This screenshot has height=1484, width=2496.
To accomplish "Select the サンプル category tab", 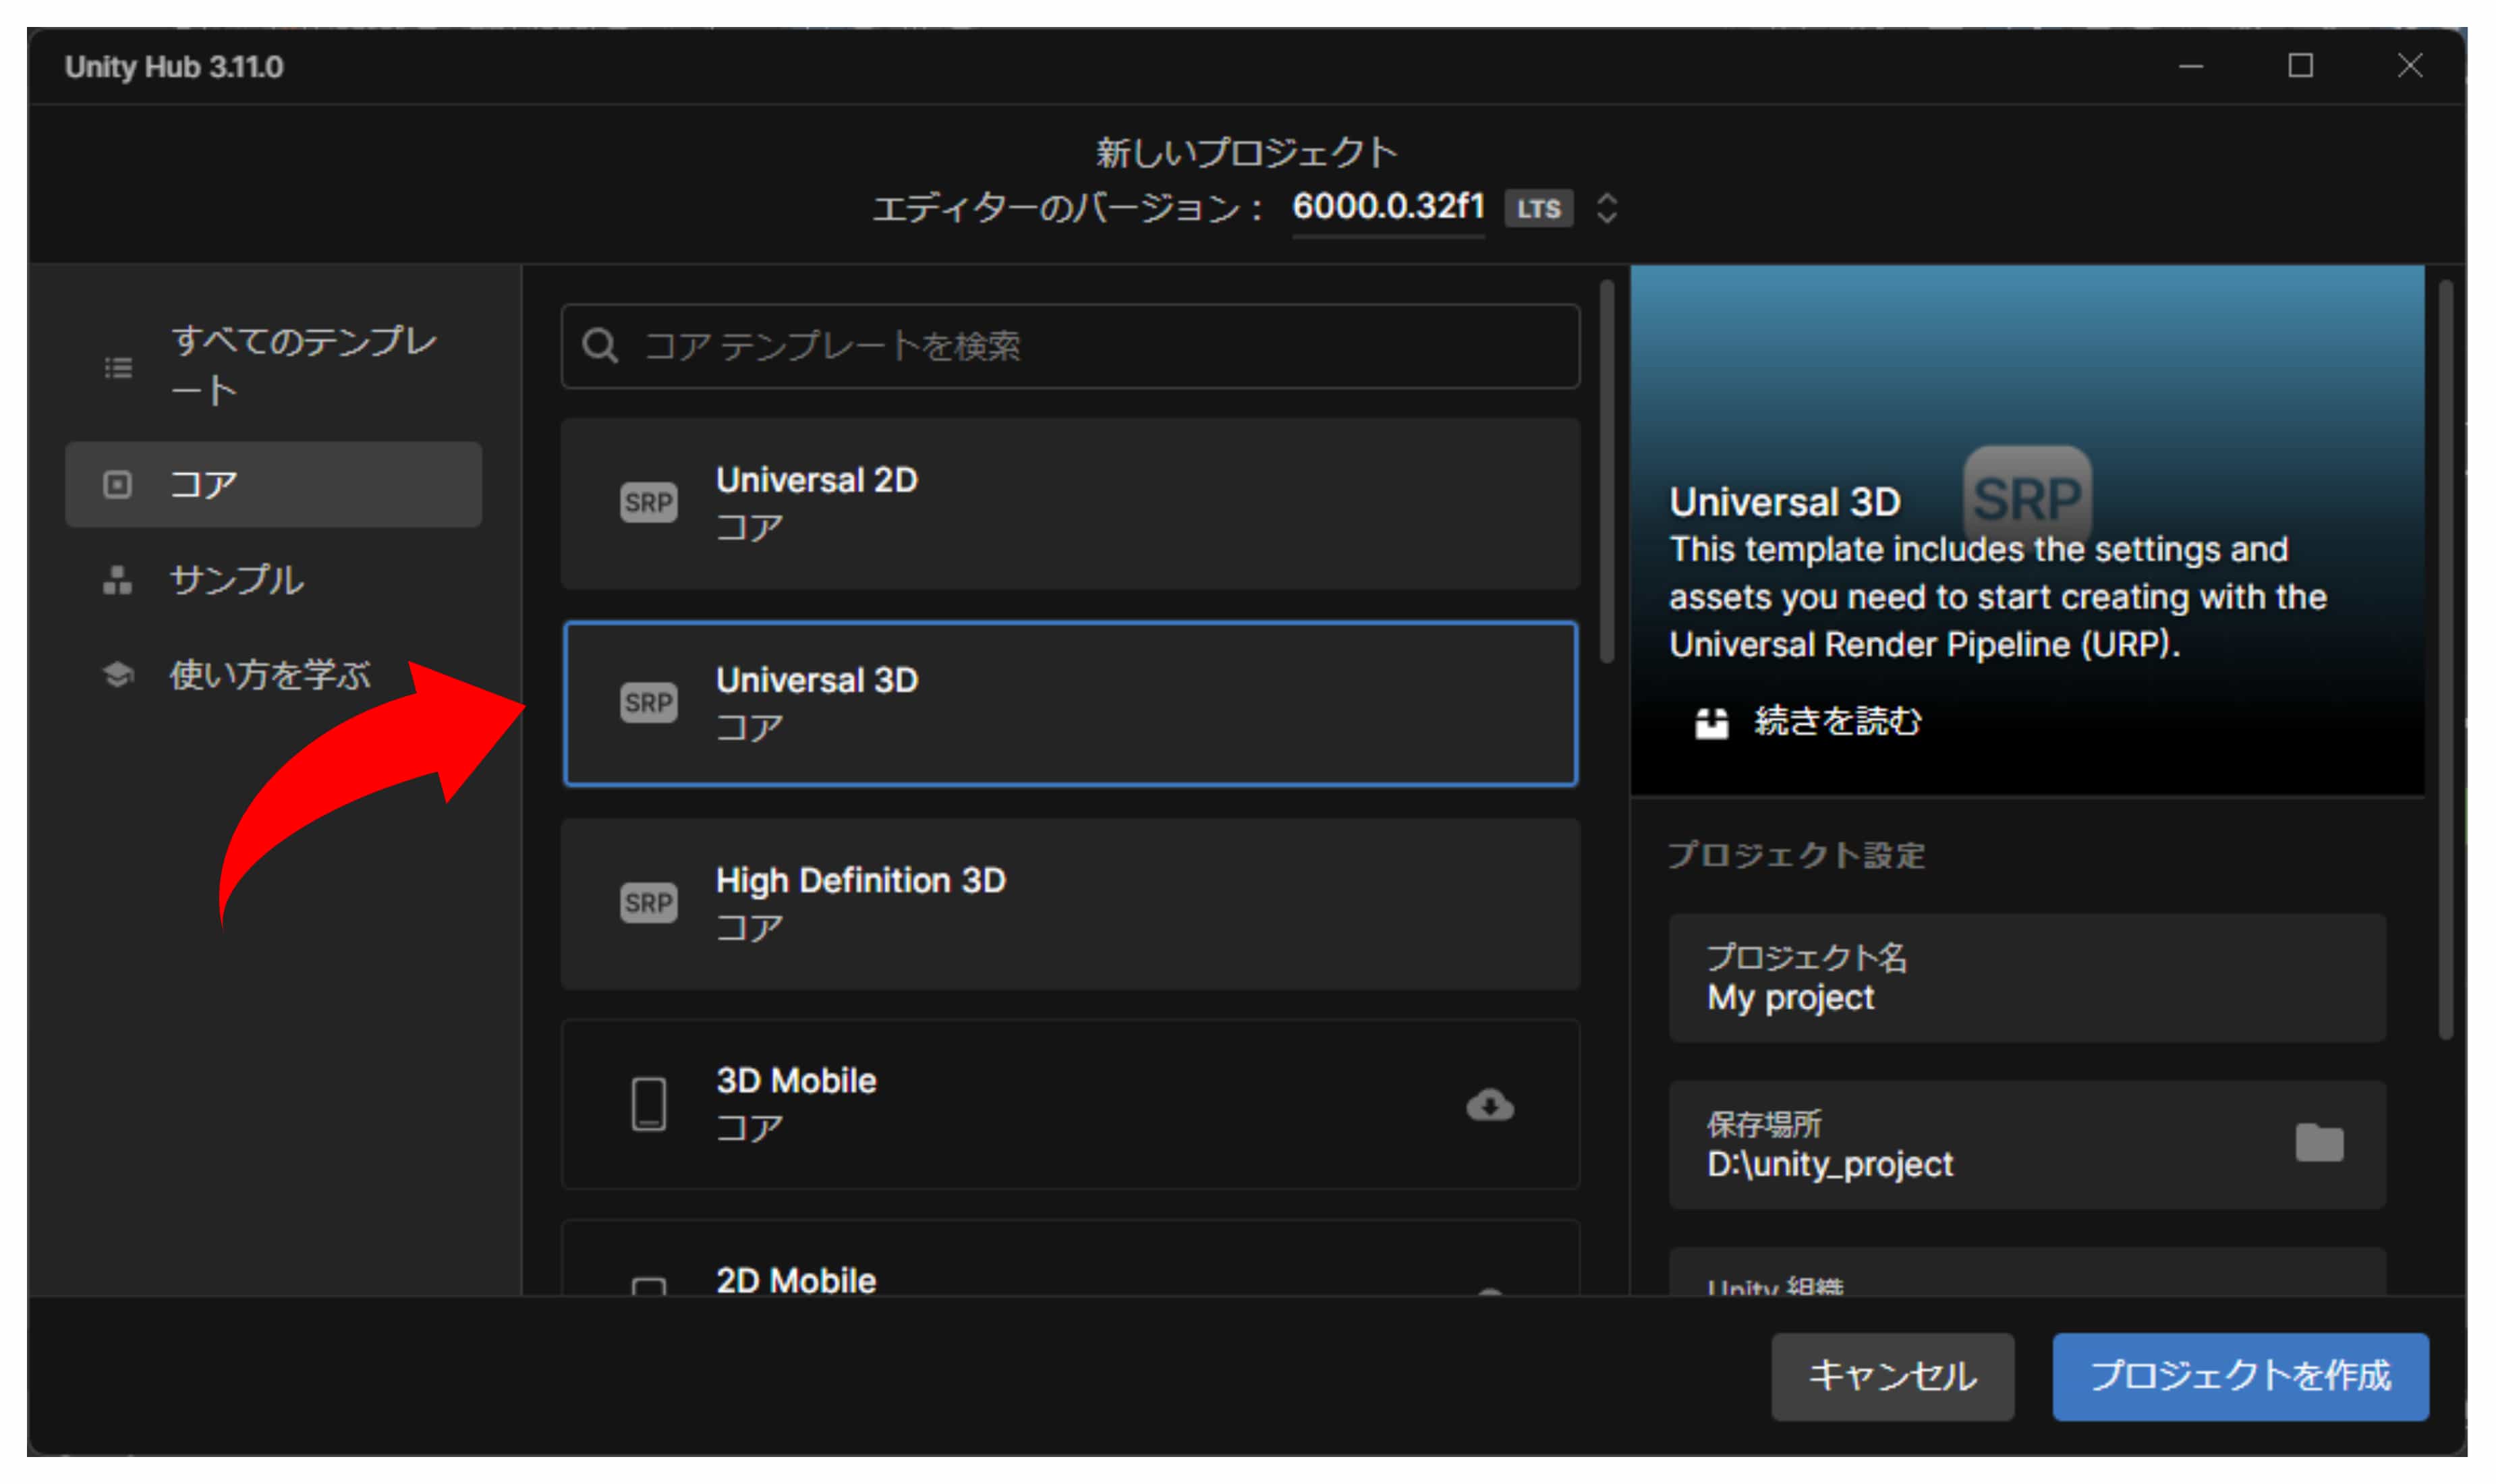I will coord(236,580).
